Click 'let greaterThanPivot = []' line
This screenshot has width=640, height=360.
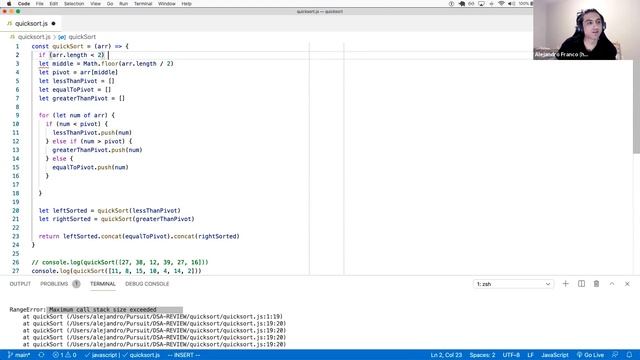(x=82, y=98)
